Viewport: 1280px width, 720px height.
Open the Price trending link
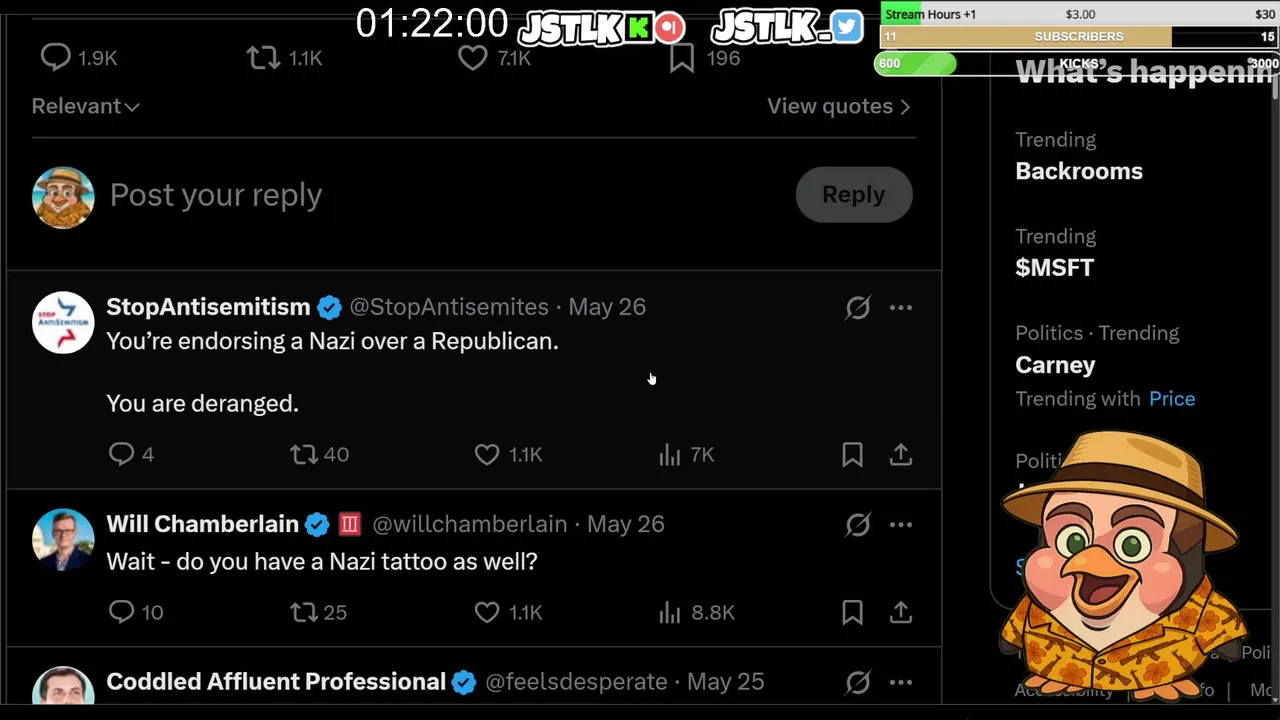pos(1172,398)
